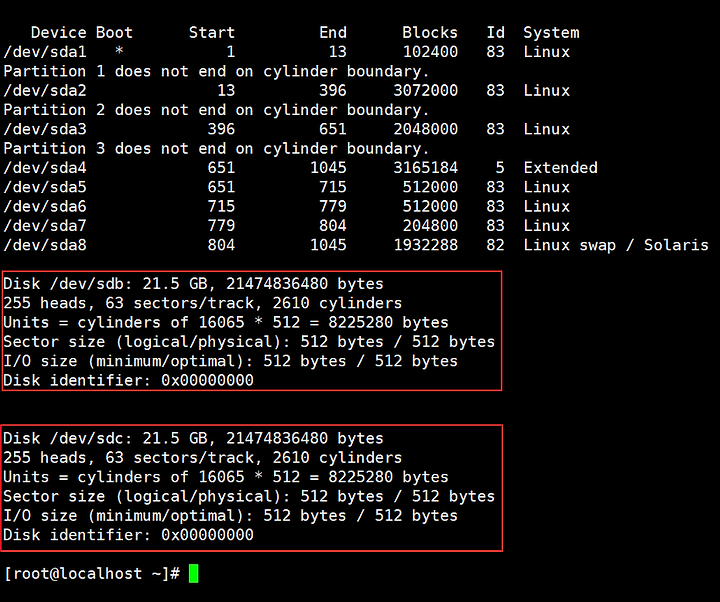This screenshot has width=720, height=602.
Task: Click the Blocks column header
Action: 430,33
